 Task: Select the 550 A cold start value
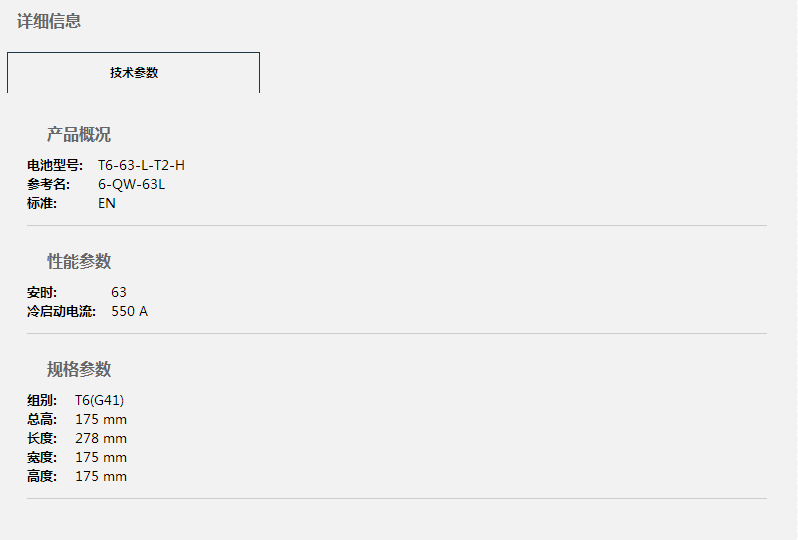(130, 311)
